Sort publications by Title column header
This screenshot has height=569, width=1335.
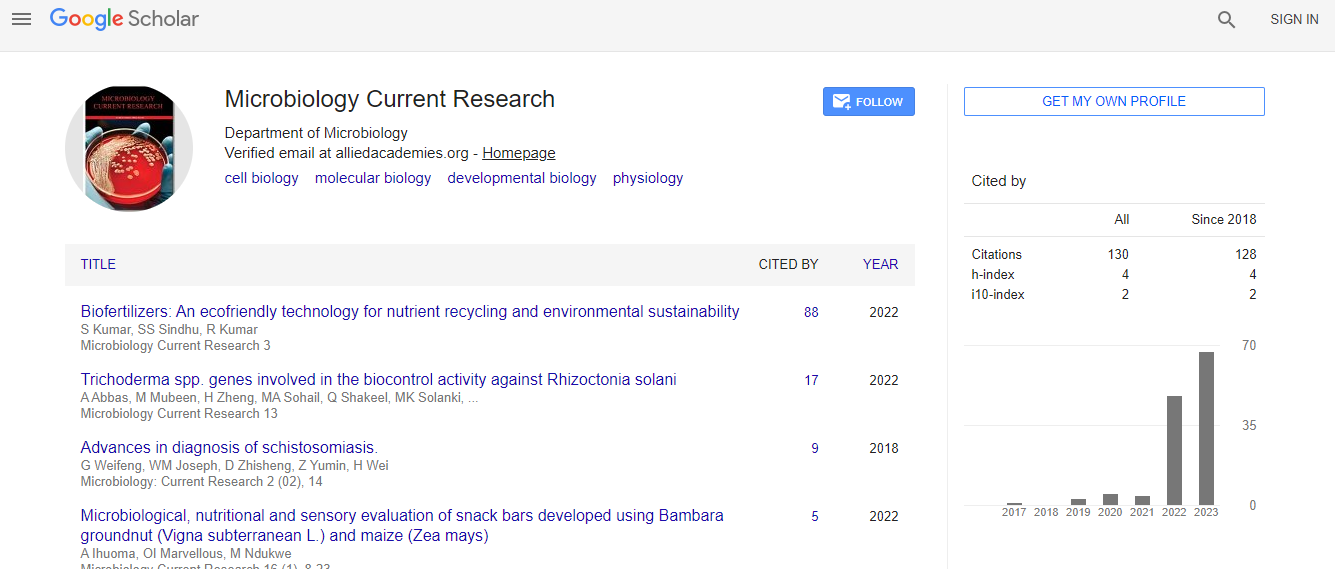tap(98, 265)
